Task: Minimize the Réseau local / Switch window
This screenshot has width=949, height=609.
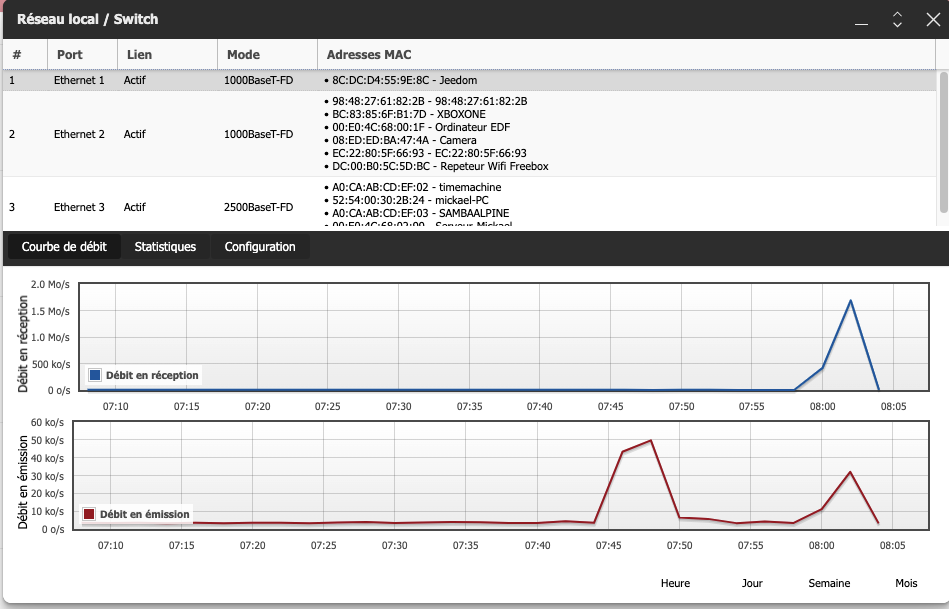Action: (x=861, y=20)
